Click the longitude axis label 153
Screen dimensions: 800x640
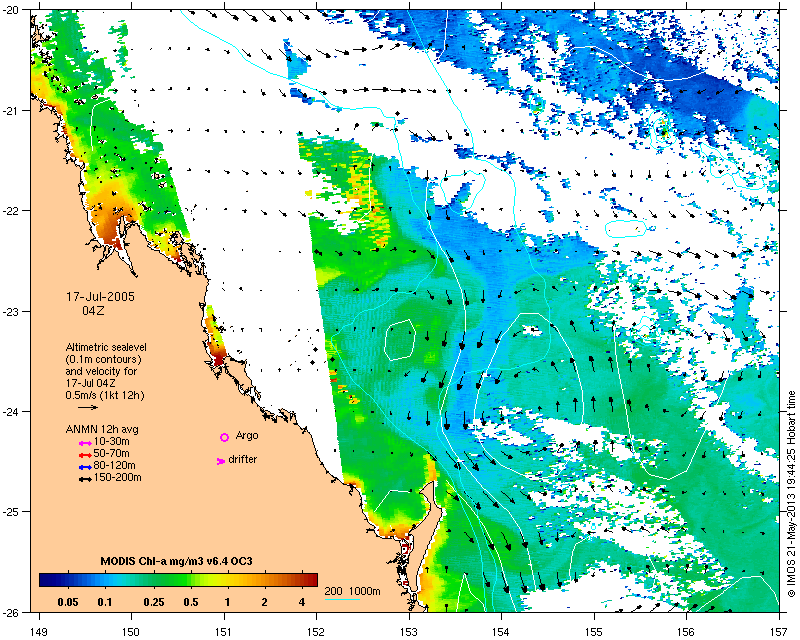409,632
